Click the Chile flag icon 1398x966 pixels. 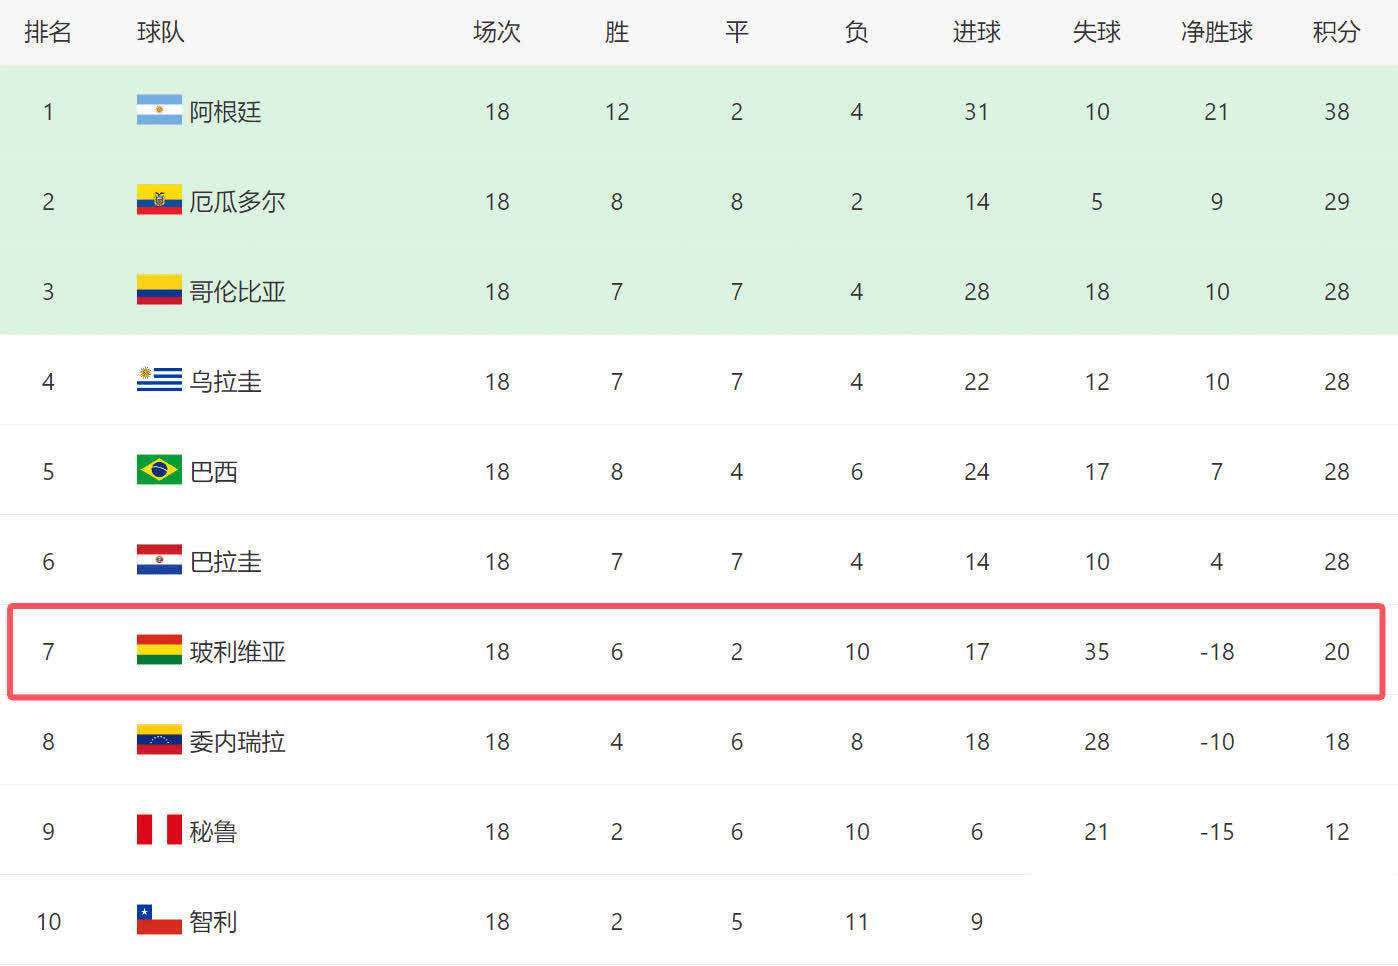coord(159,920)
